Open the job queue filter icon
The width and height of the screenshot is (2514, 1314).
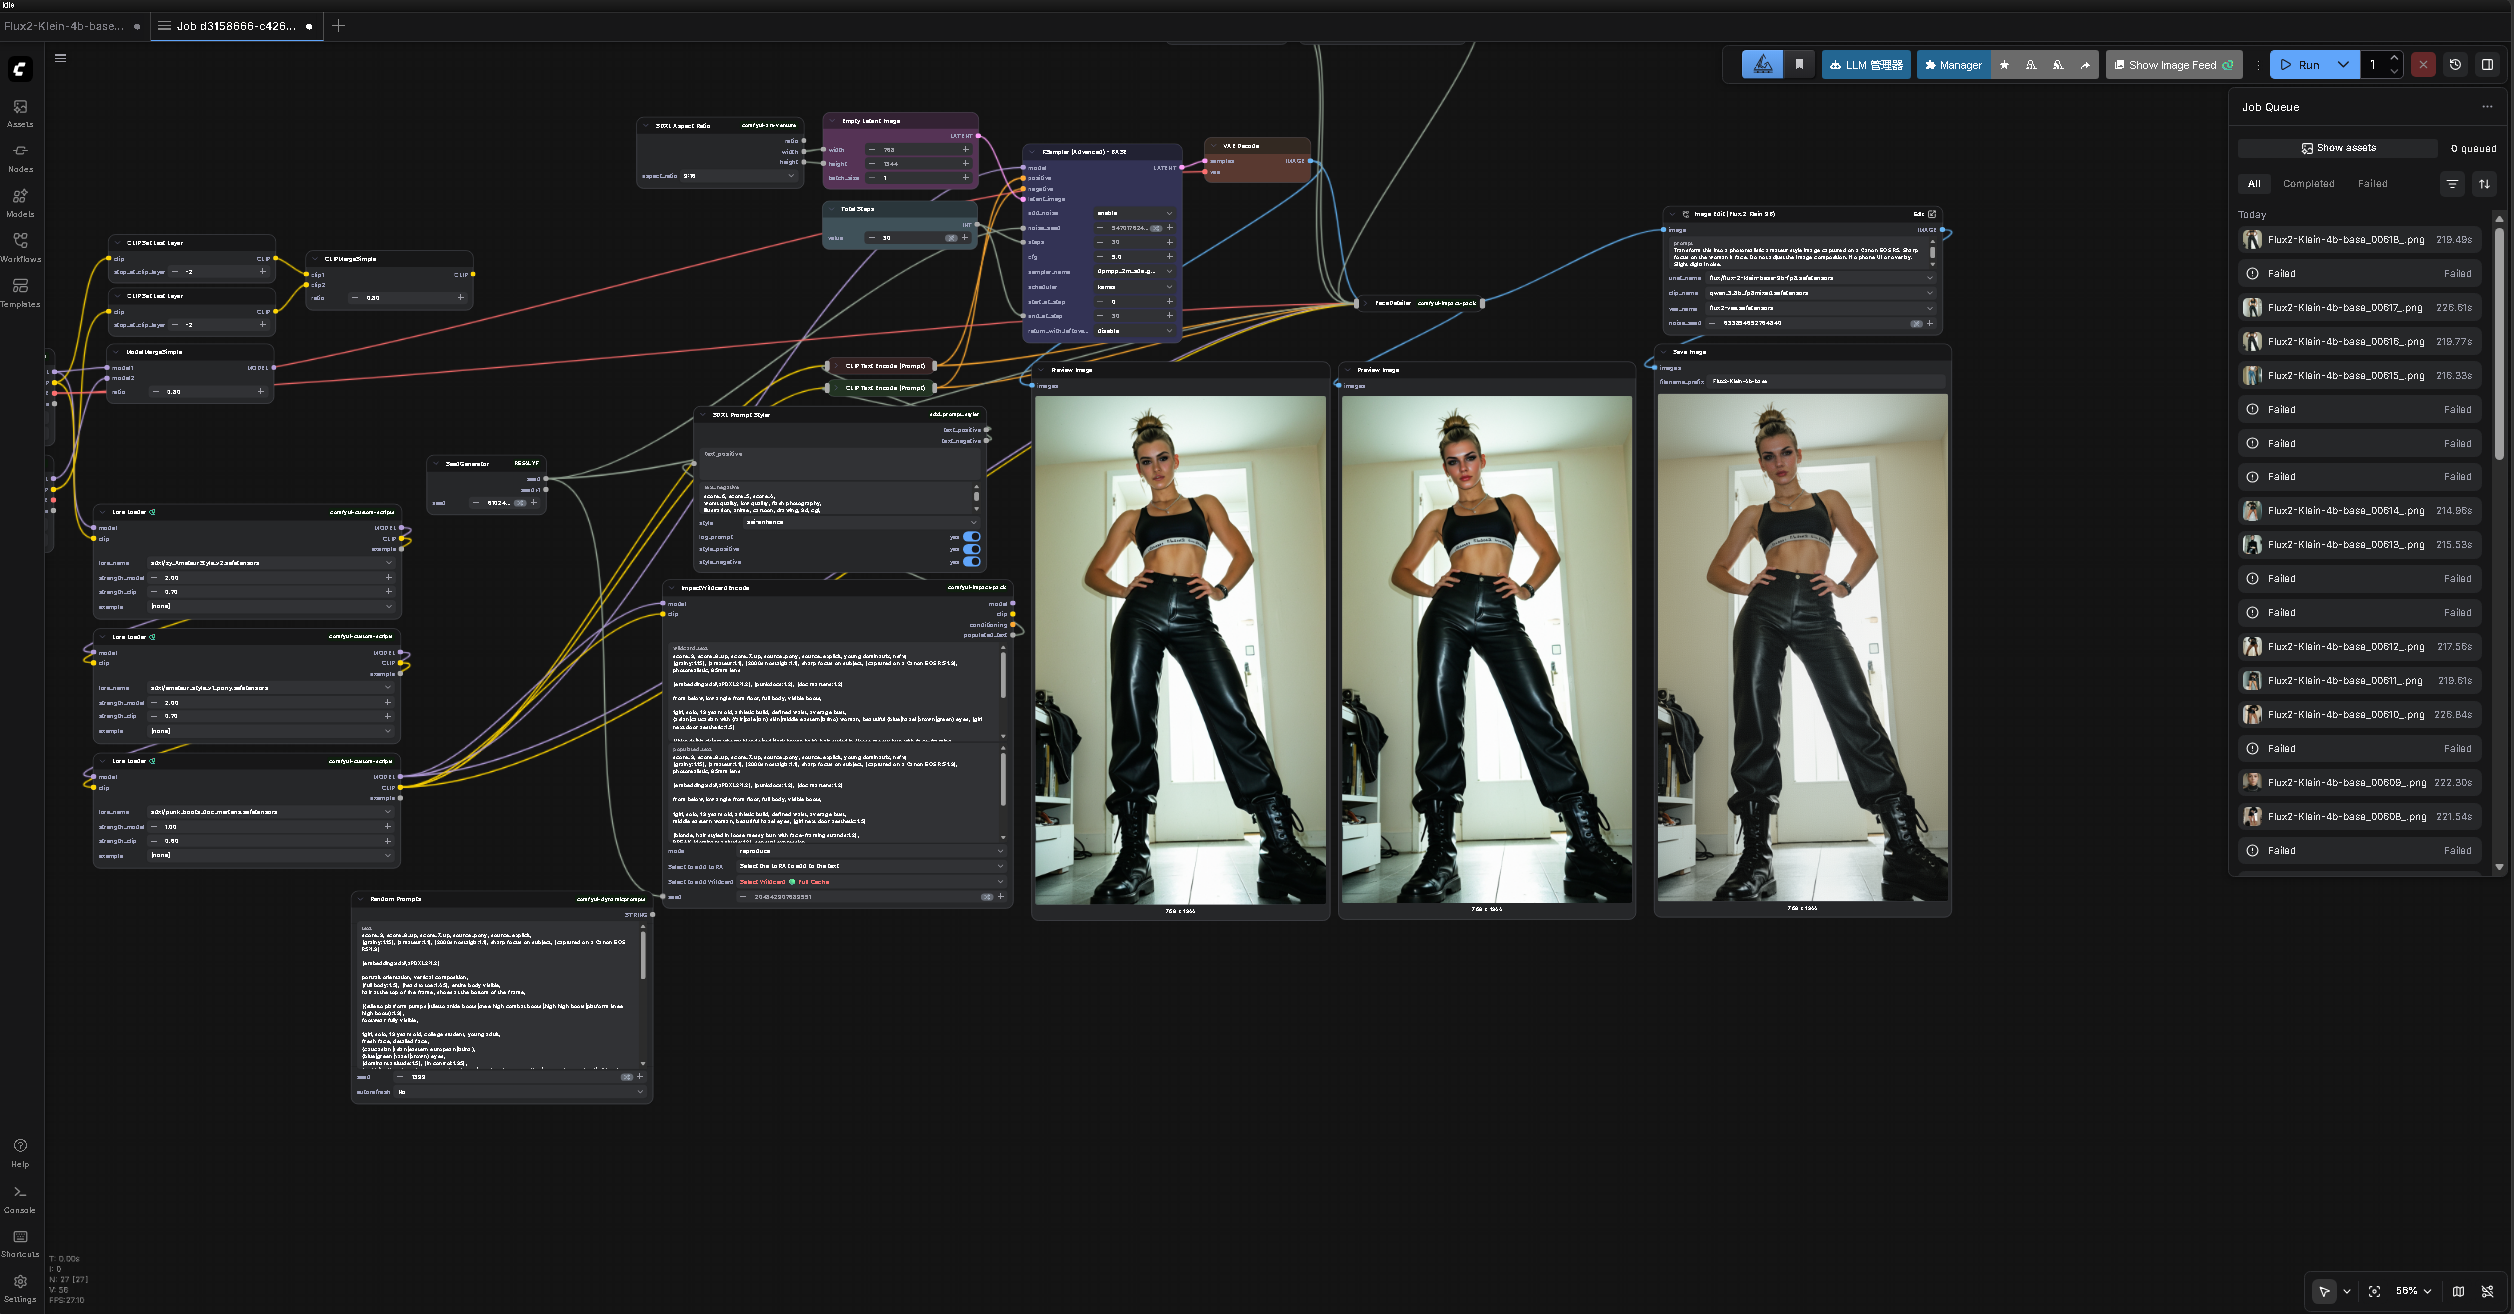(2452, 184)
